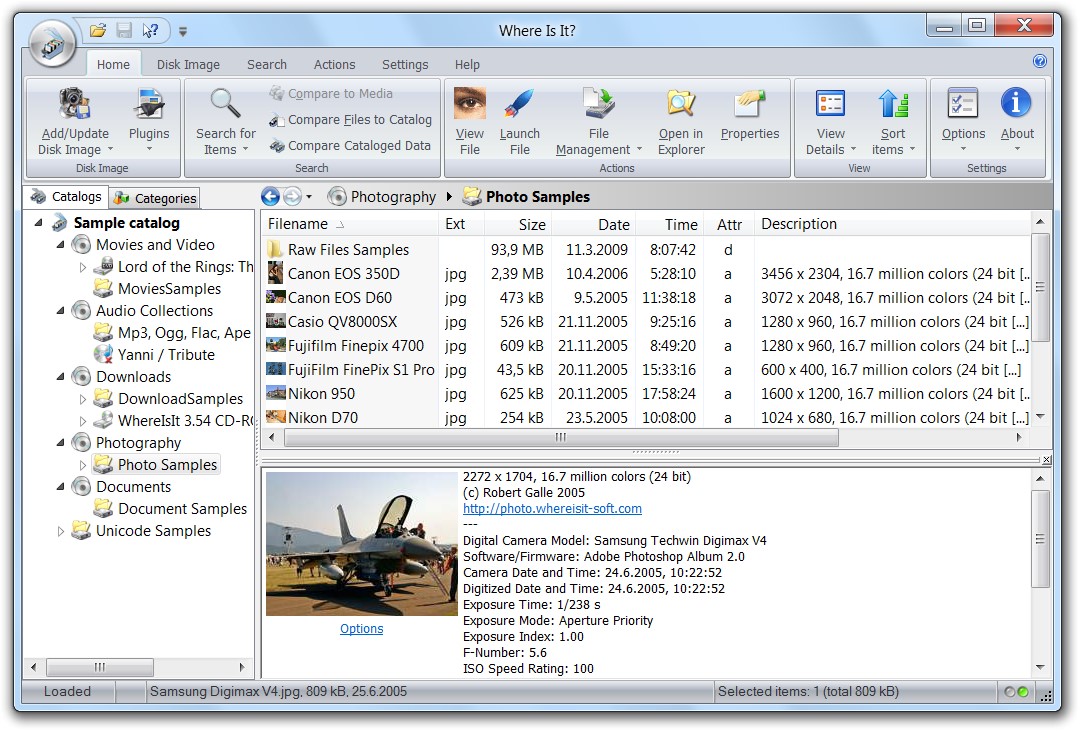This screenshot has height=731, width=1080.
Task: Click the file list horizontal scrollbar
Action: pos(561,438)
